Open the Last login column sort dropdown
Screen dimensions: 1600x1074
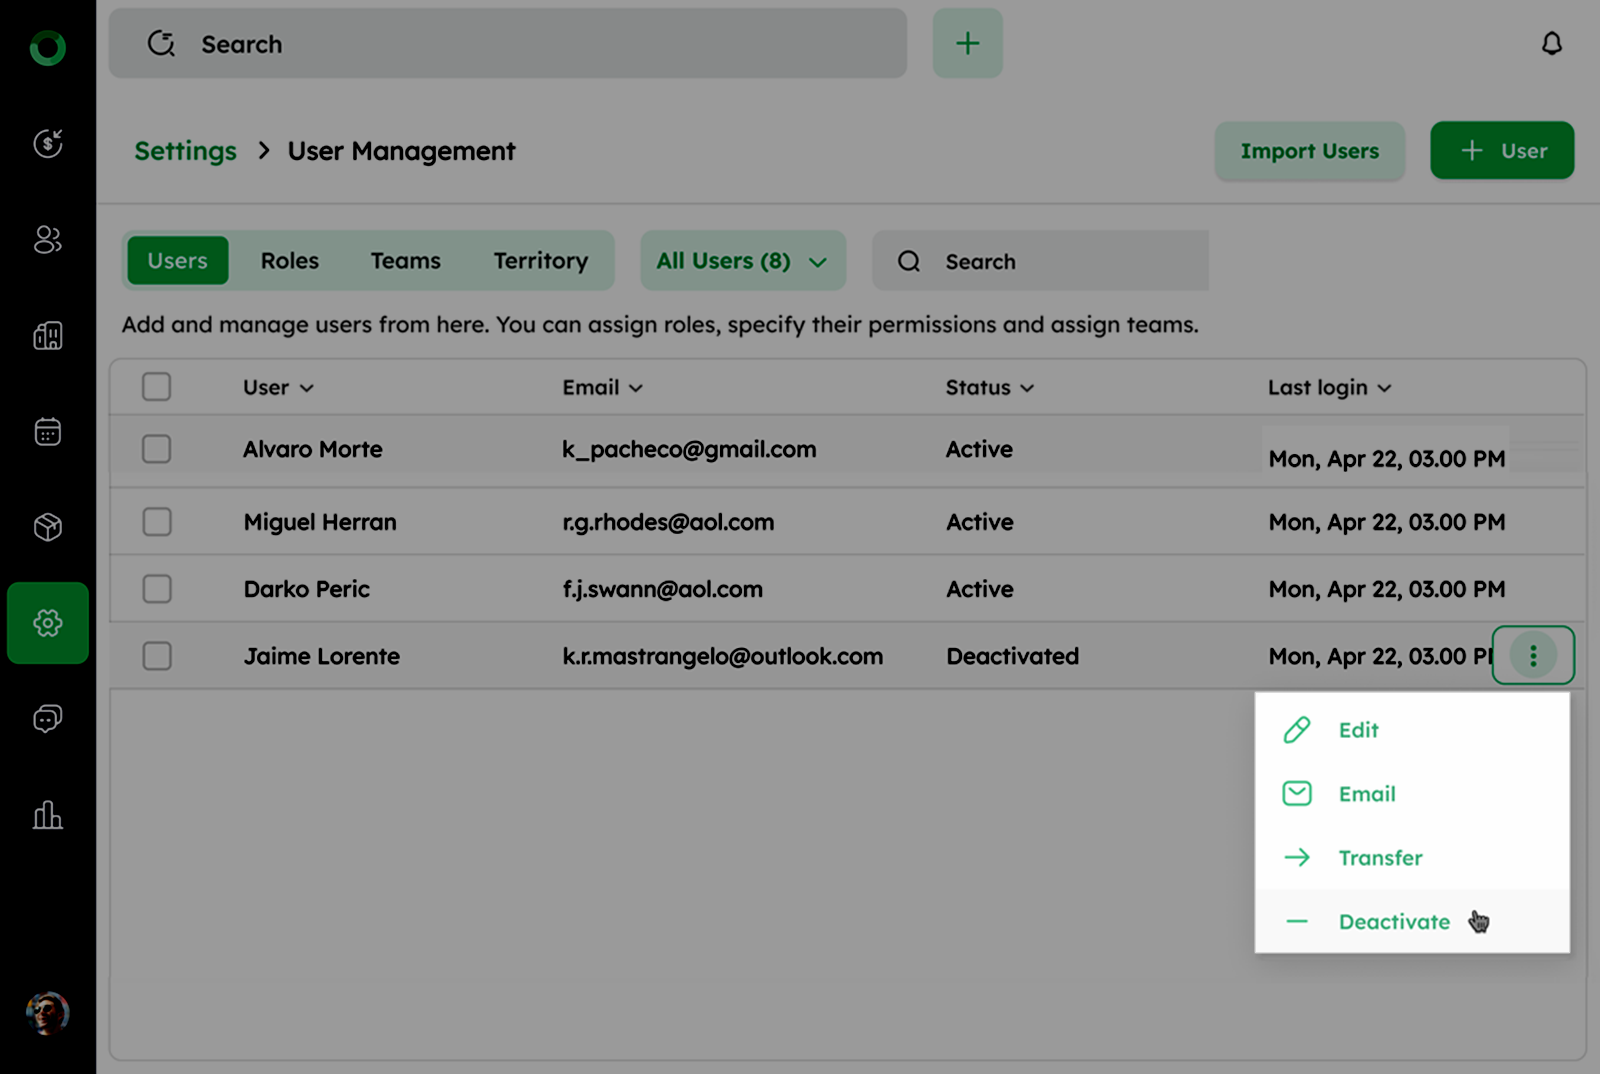(x=1384, y=388)
